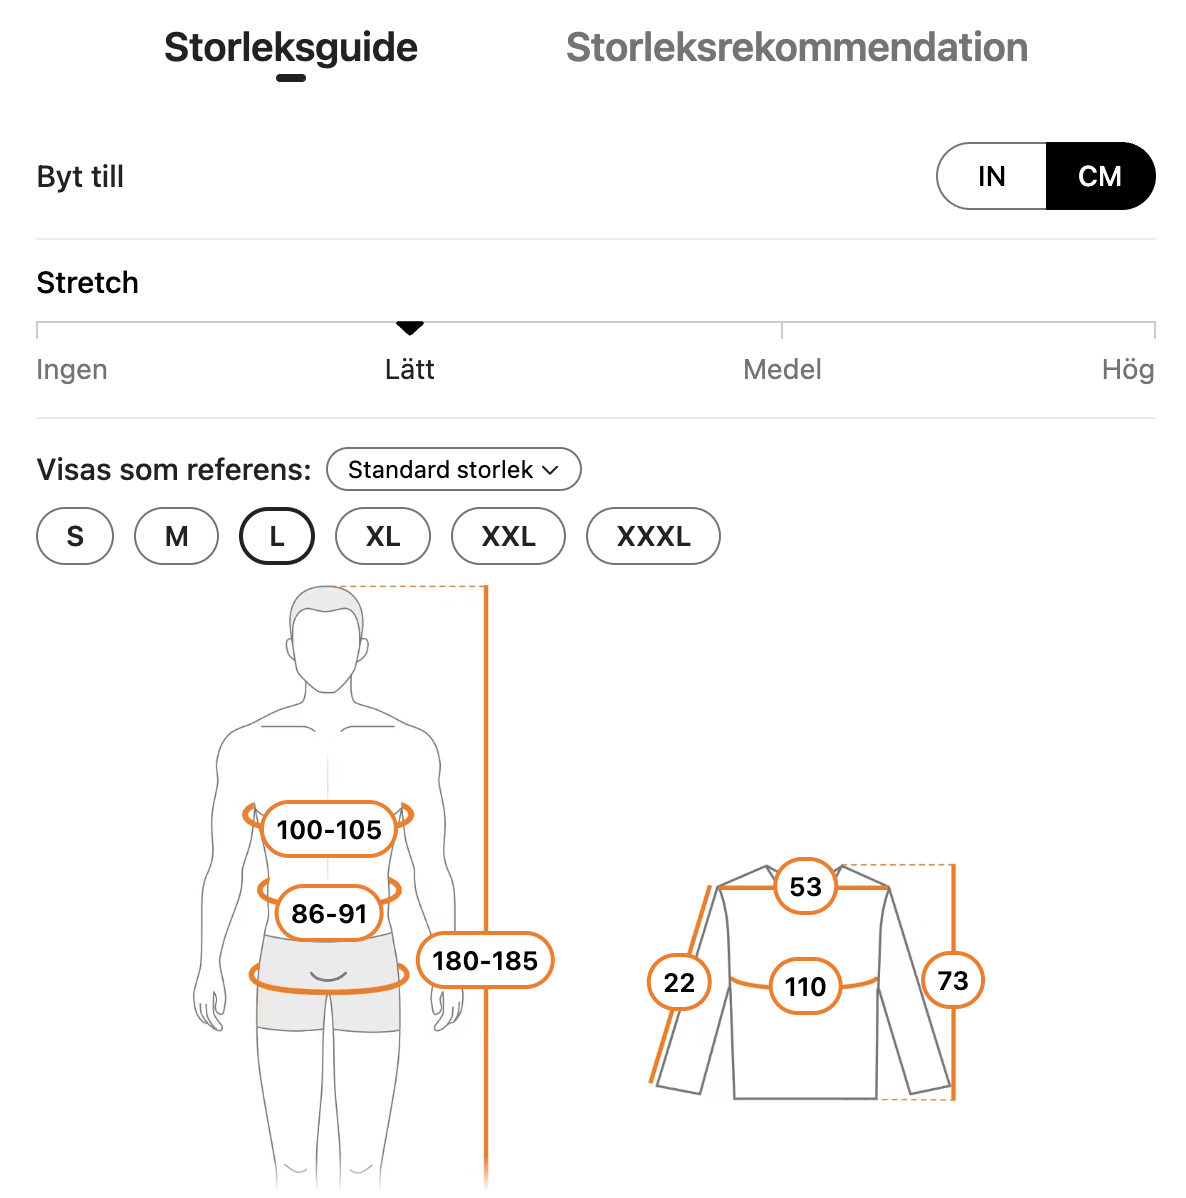Click the chevron in Standard storlek selector
Screen dimensions: 1186x1198
(x=550, y=471)
